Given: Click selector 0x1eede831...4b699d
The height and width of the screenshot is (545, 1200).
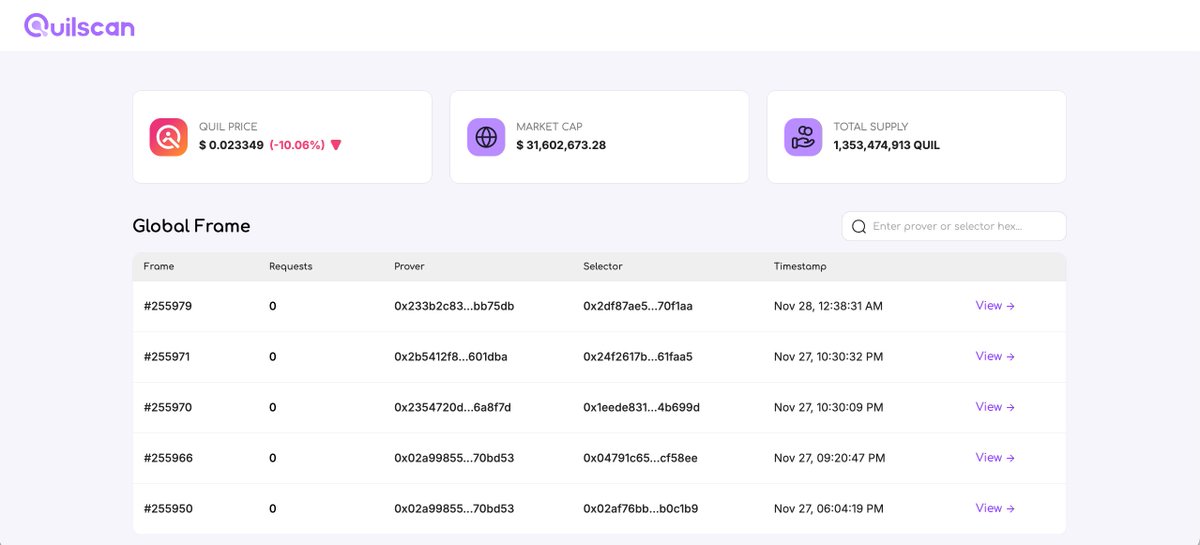Looking at the screenshot, I should click(x=641, y=407).
